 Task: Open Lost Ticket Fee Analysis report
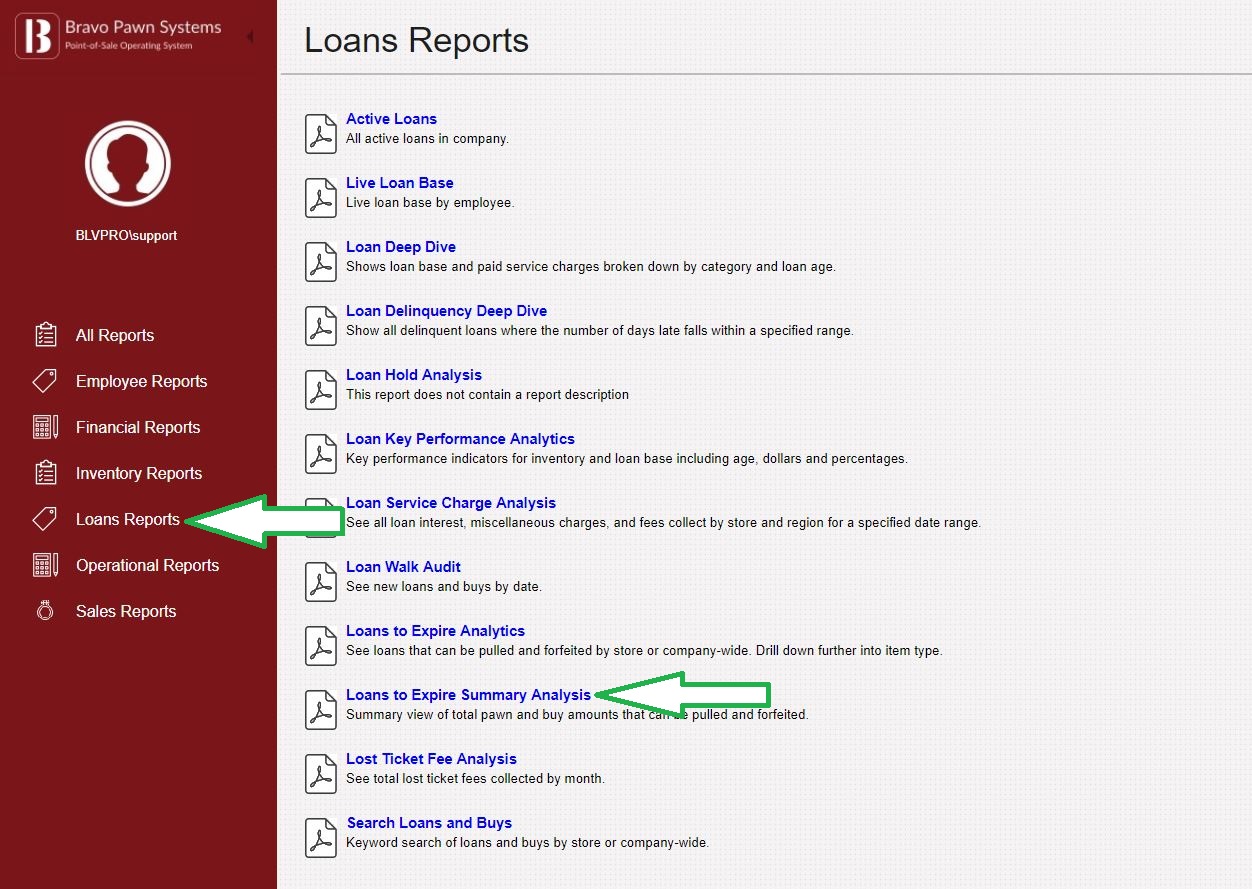pos(431,759)
